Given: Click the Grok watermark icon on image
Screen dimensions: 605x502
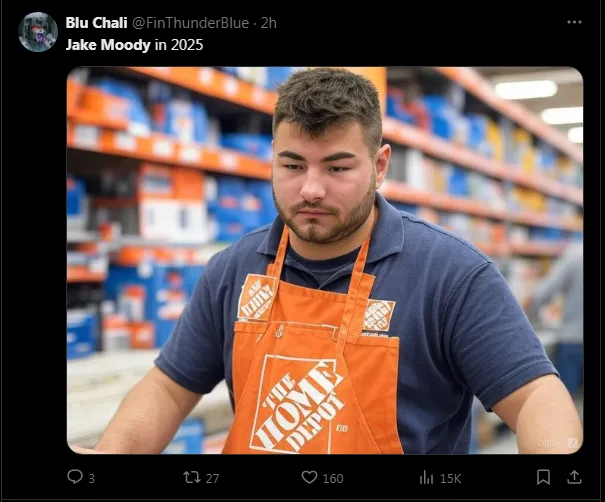Looking at the screenshot, I should 573,443.
